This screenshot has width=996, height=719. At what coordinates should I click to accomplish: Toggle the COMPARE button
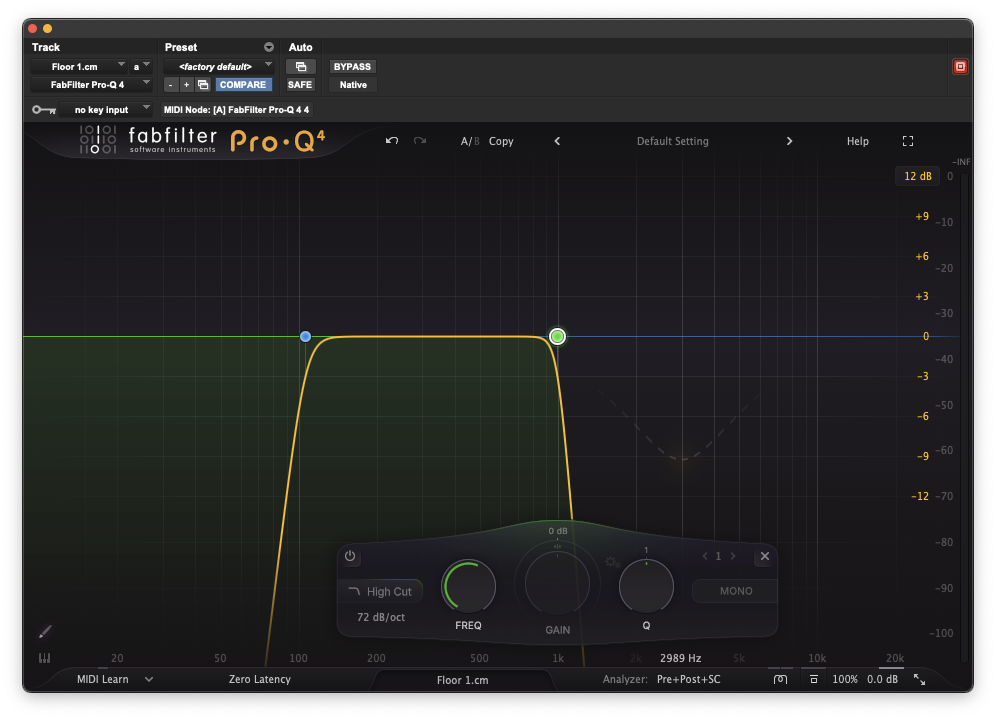click(x=243, y=84)
